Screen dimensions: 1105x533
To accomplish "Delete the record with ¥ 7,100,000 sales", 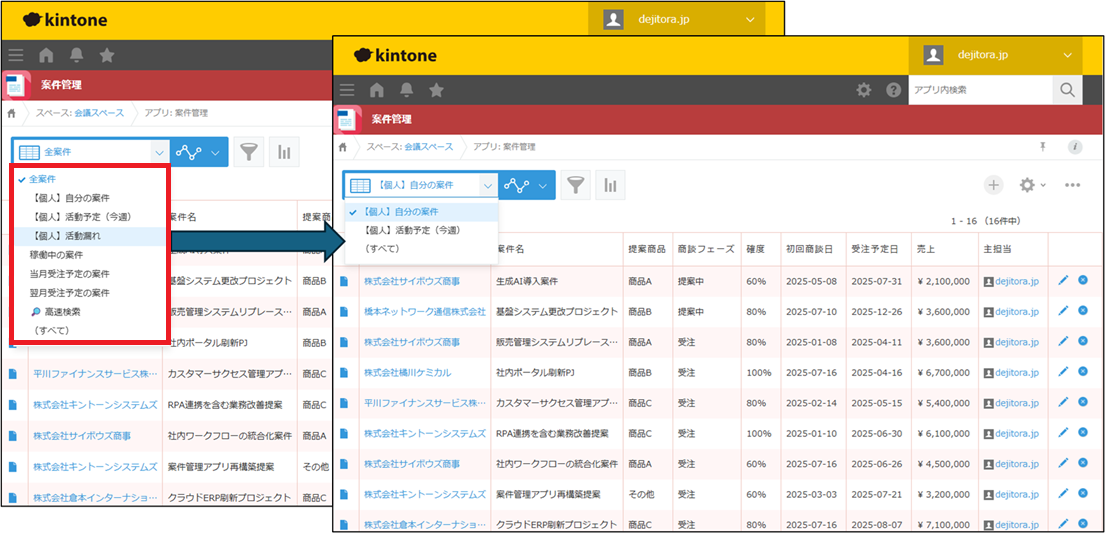I will 1083,525.
